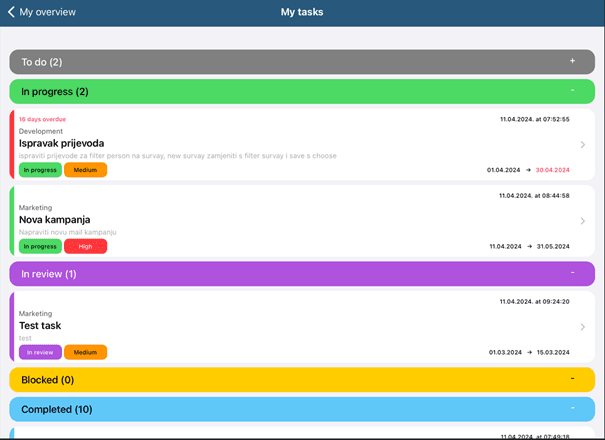Image resolution: width=605 pixels, height=440 pixels.
Task: Open Nova kampanja task chevron arrow
Action: [583, 221]
